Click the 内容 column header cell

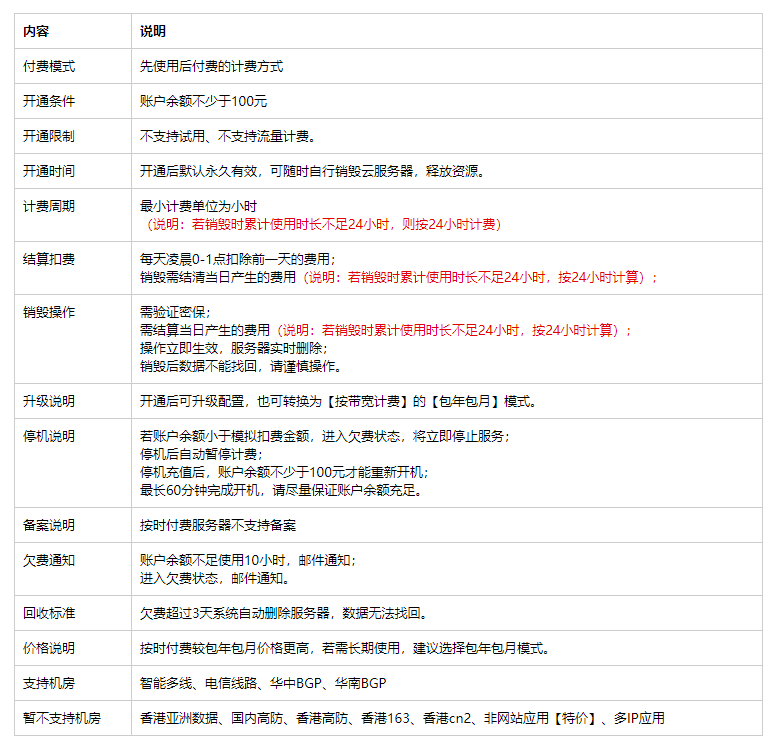tap(36, 31)
